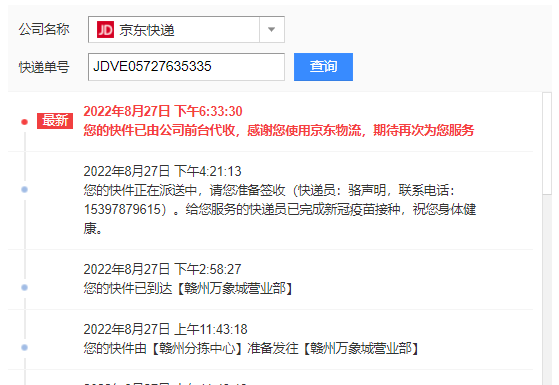
Task: Click status text 您的快件已由公司前台代收
Action: [x=159, y=130]
